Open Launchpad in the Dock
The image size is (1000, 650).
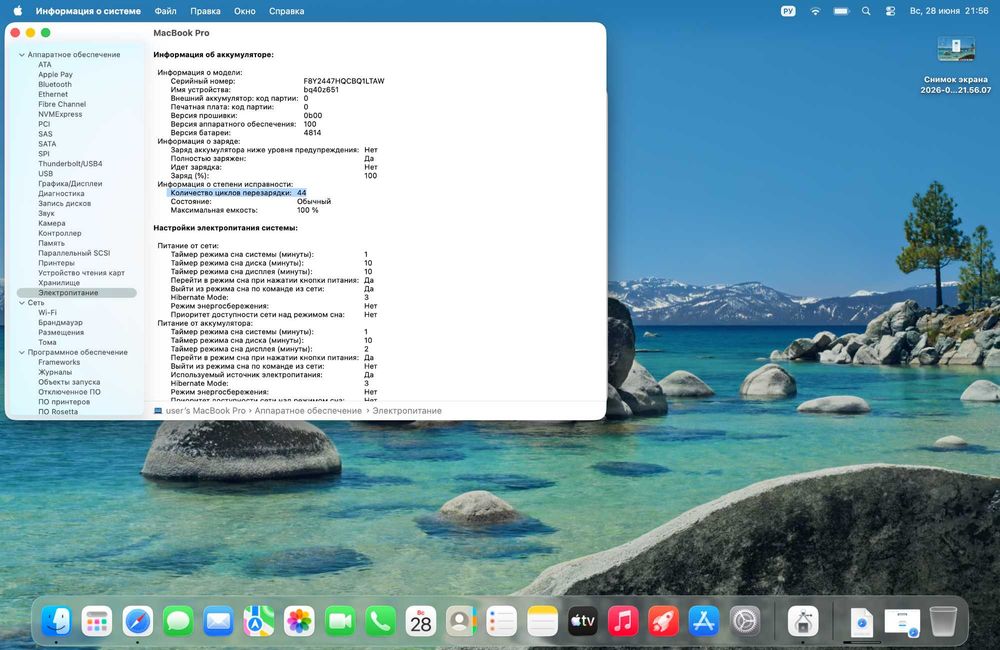click(97, 621)
